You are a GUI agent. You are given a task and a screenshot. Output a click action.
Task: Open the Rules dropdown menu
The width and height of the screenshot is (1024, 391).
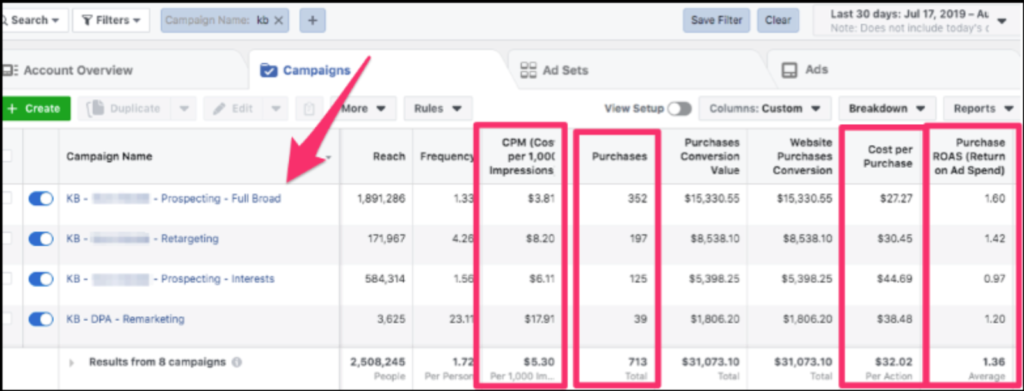click(438, 108)
